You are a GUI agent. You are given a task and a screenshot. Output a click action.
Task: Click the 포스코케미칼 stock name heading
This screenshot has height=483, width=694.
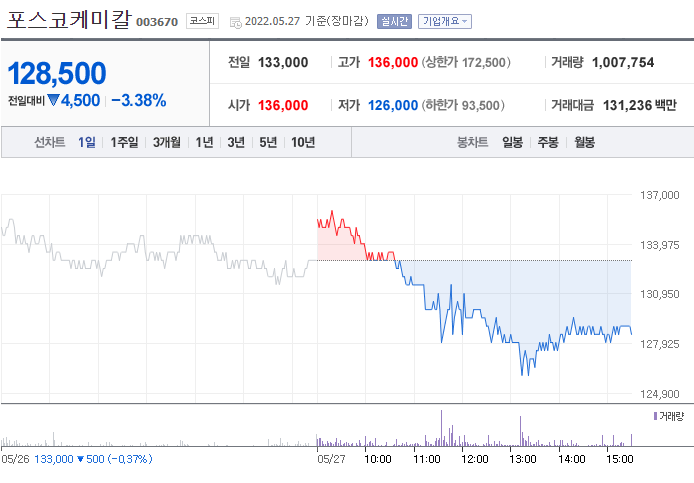click(69, 19)
